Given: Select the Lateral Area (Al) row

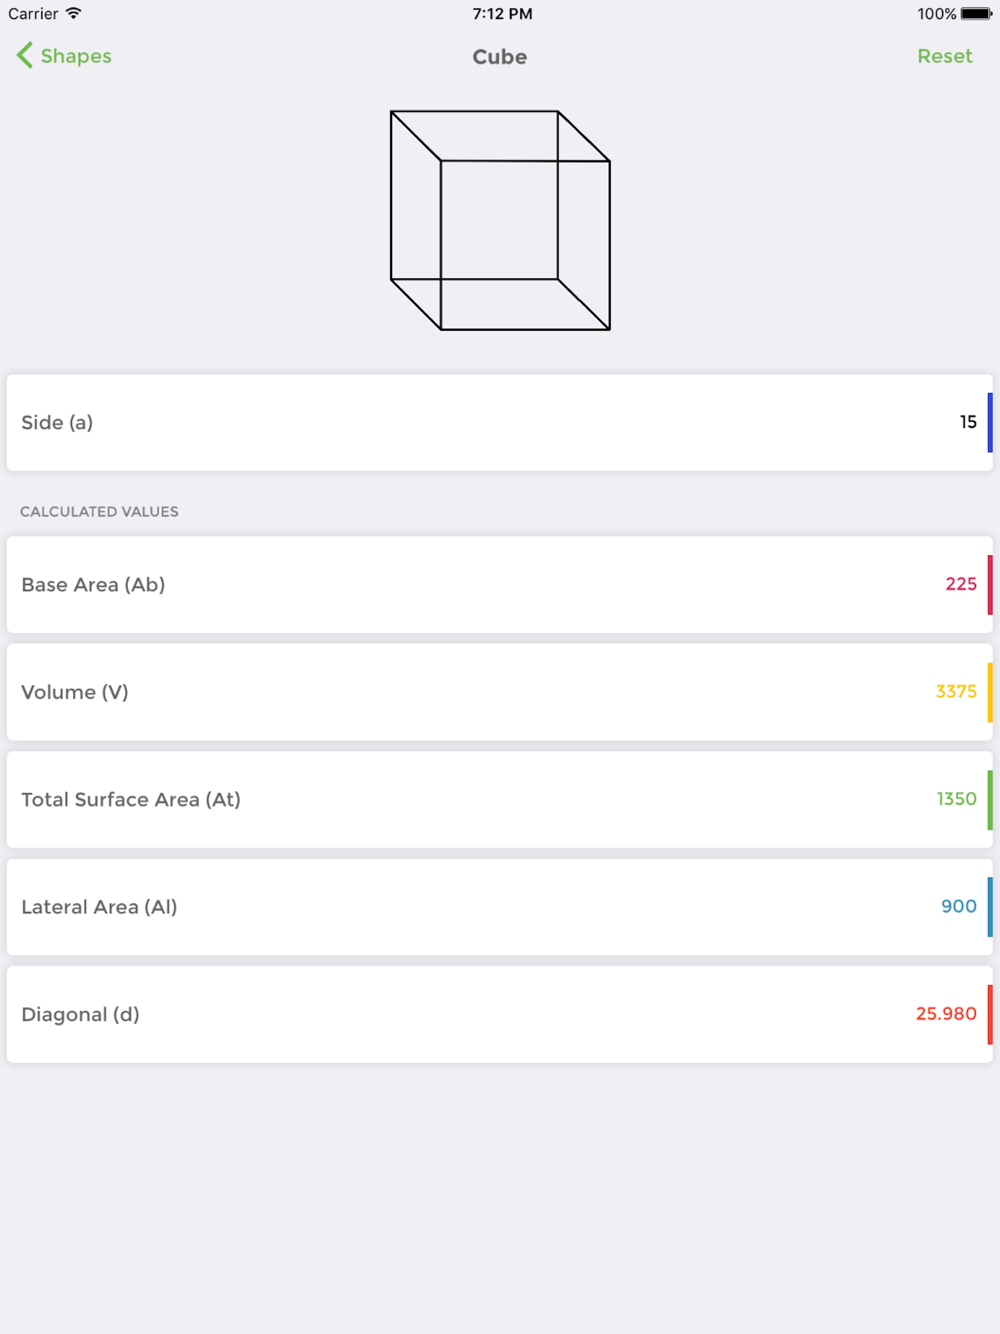Looking at the screenshot, I should tap(500, 907).
